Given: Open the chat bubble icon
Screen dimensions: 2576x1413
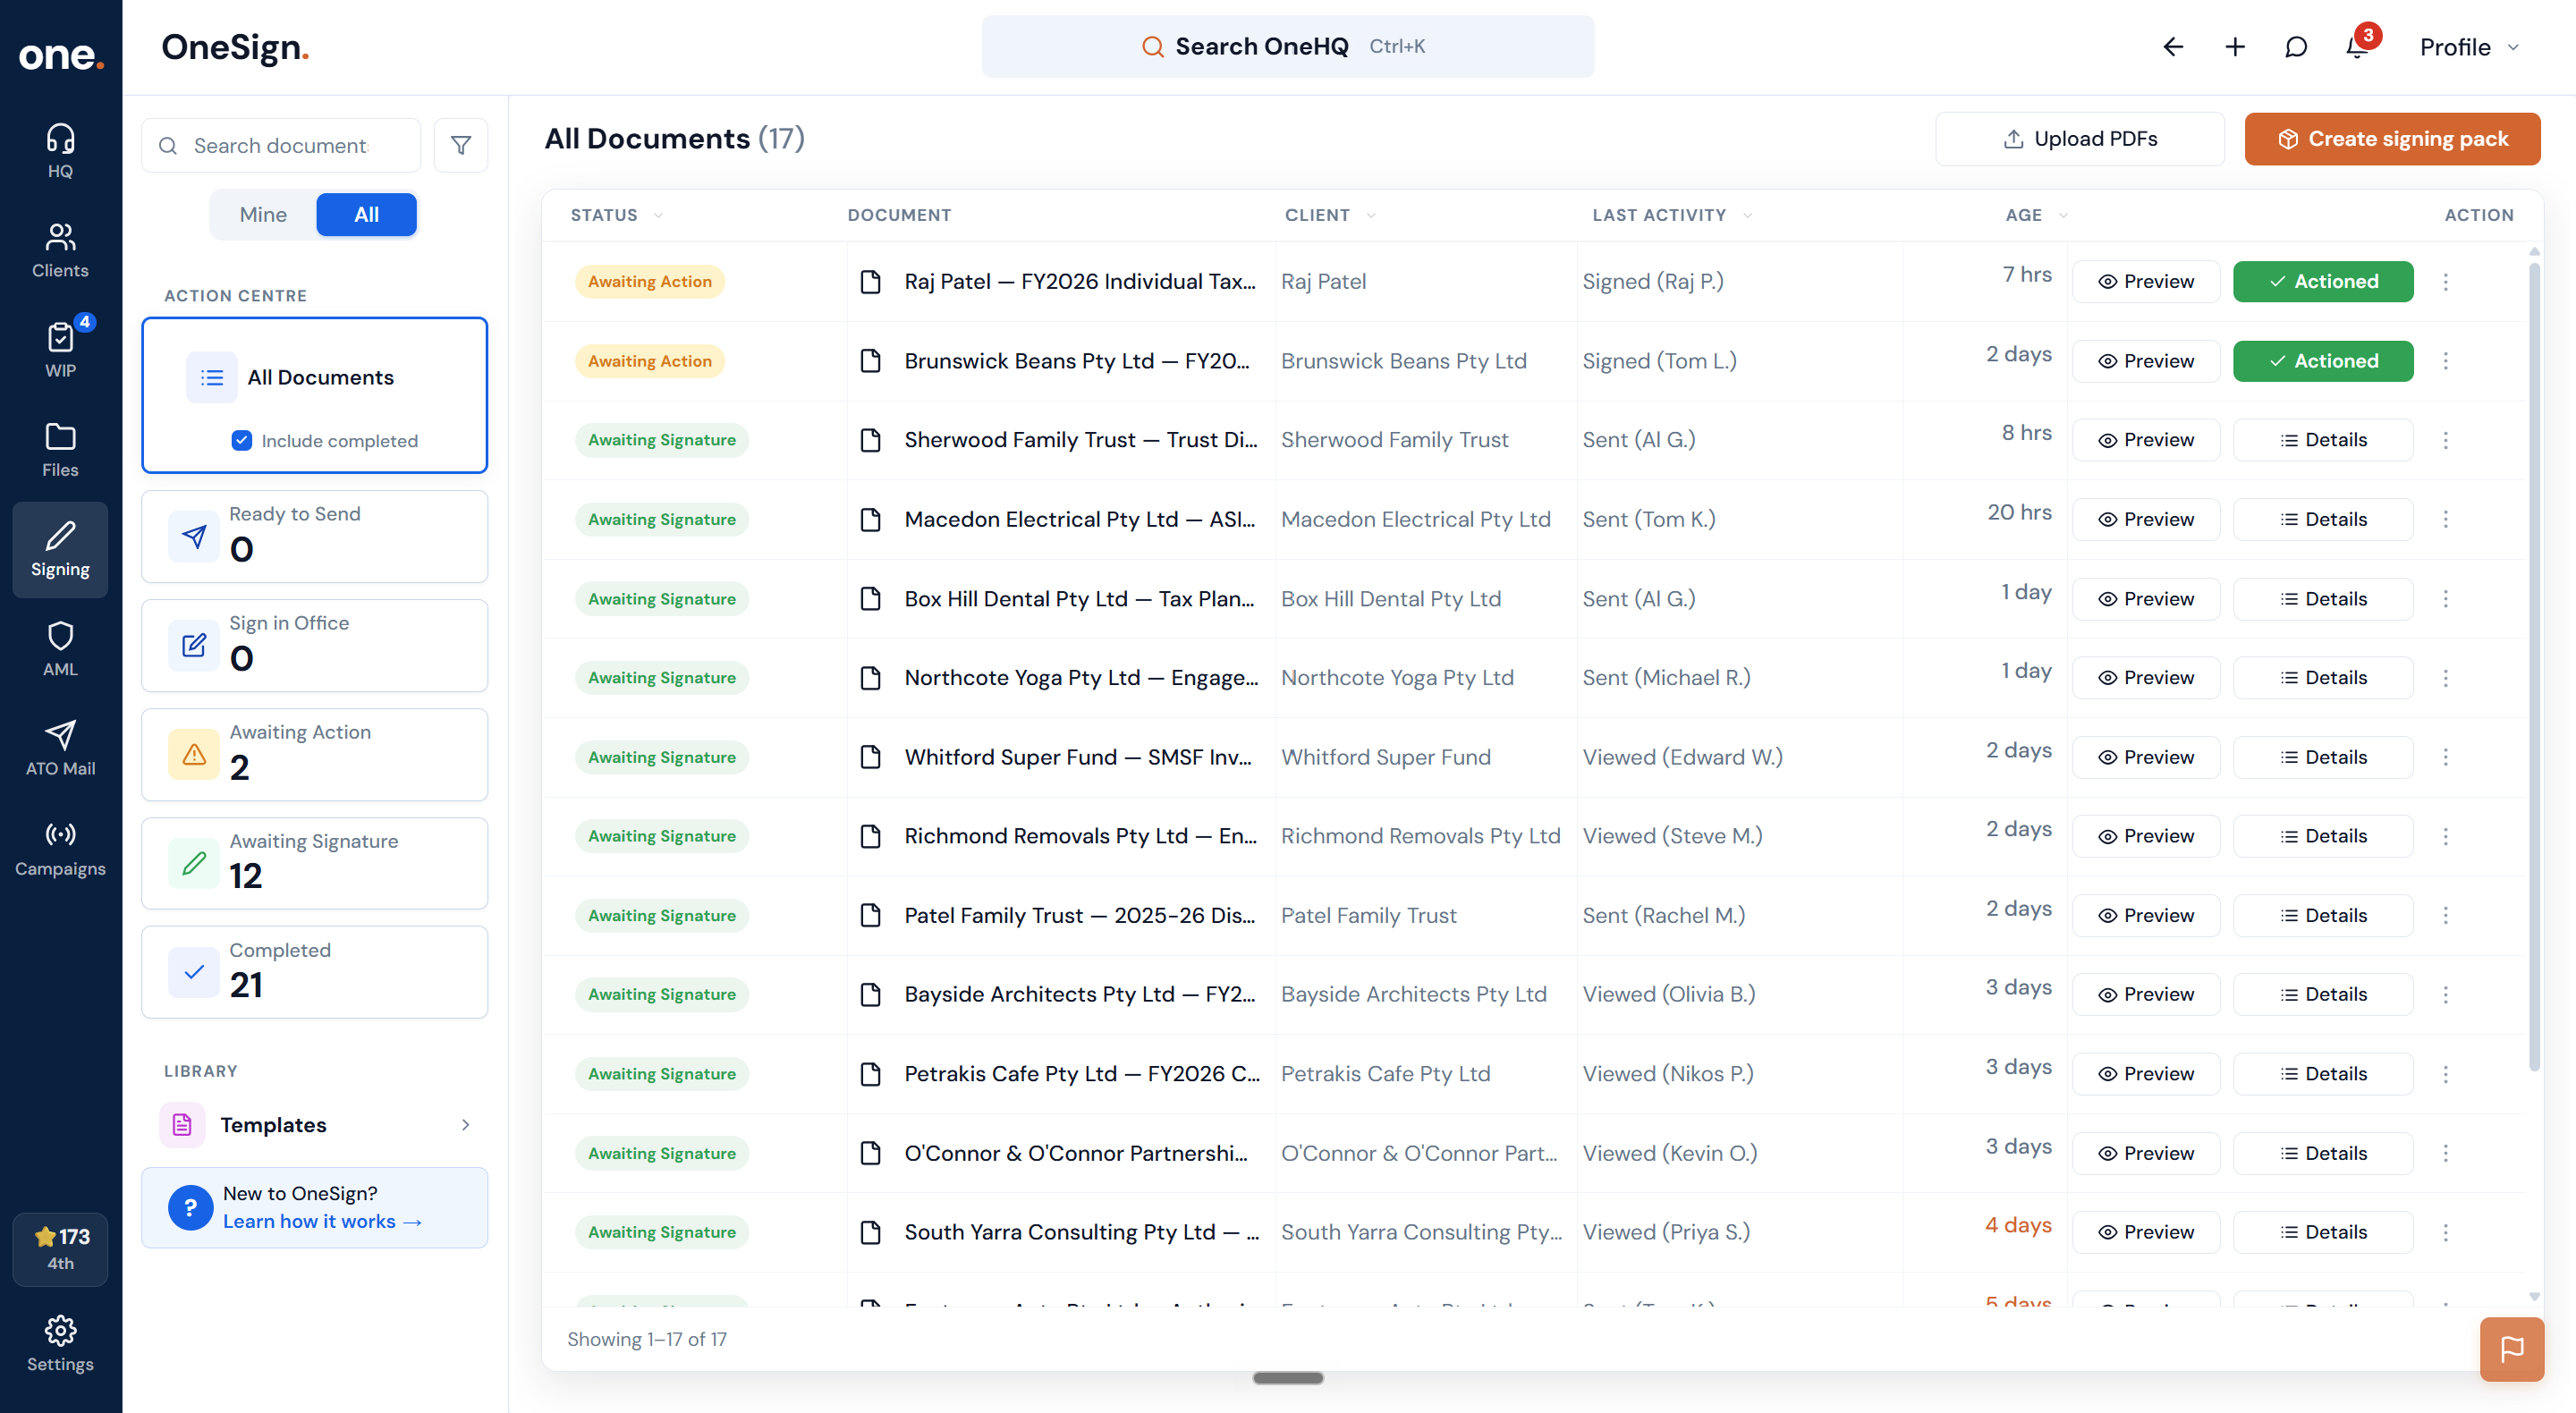Looking at the screenshot, I should click(x=2296, y=47).
